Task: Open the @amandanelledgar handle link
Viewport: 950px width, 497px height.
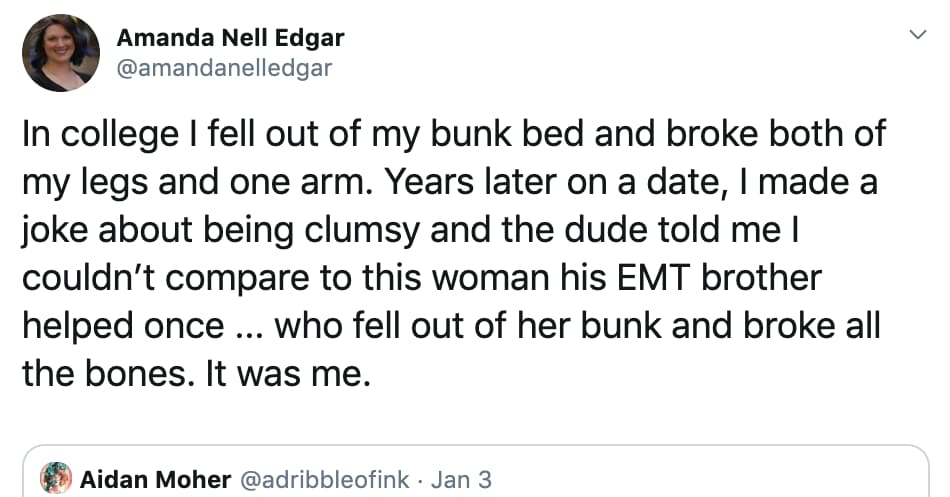Action: (x=224, y=68)
